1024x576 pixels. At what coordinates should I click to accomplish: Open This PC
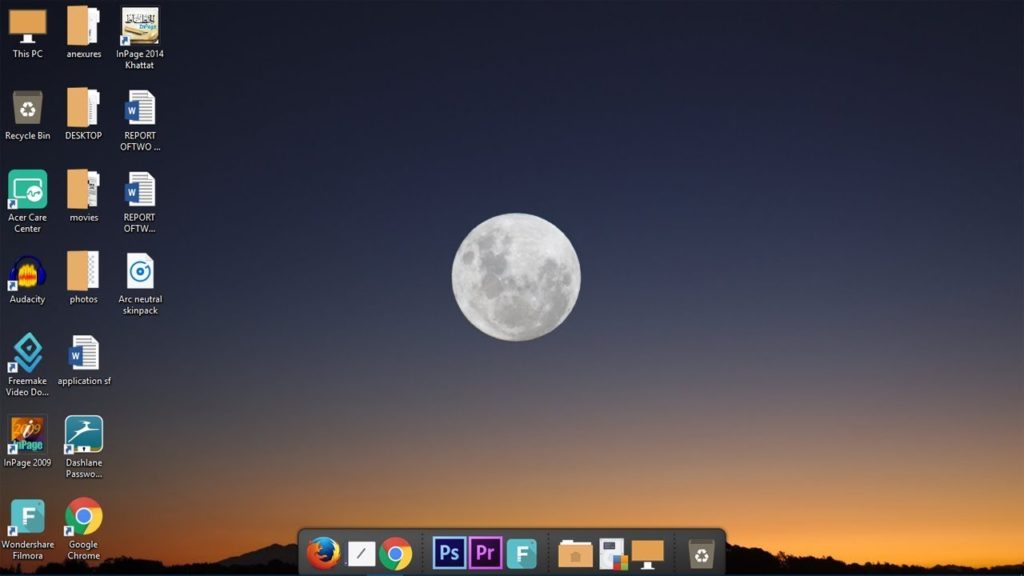(27, 22)
